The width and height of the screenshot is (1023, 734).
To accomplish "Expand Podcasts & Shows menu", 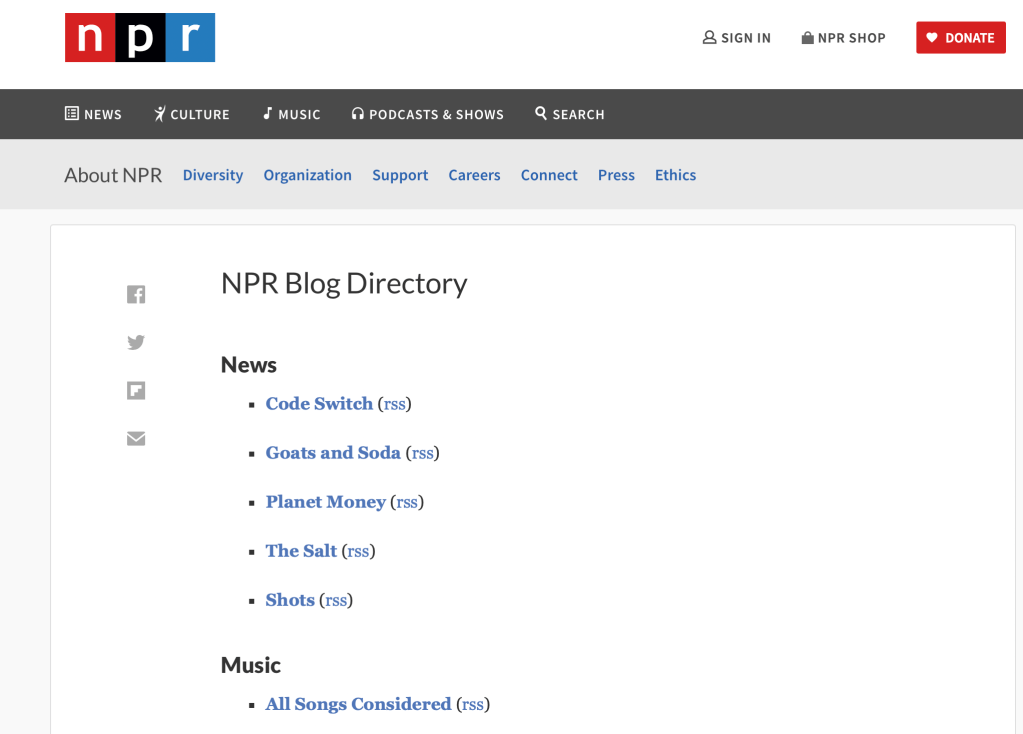I will (x=427, y=114).
